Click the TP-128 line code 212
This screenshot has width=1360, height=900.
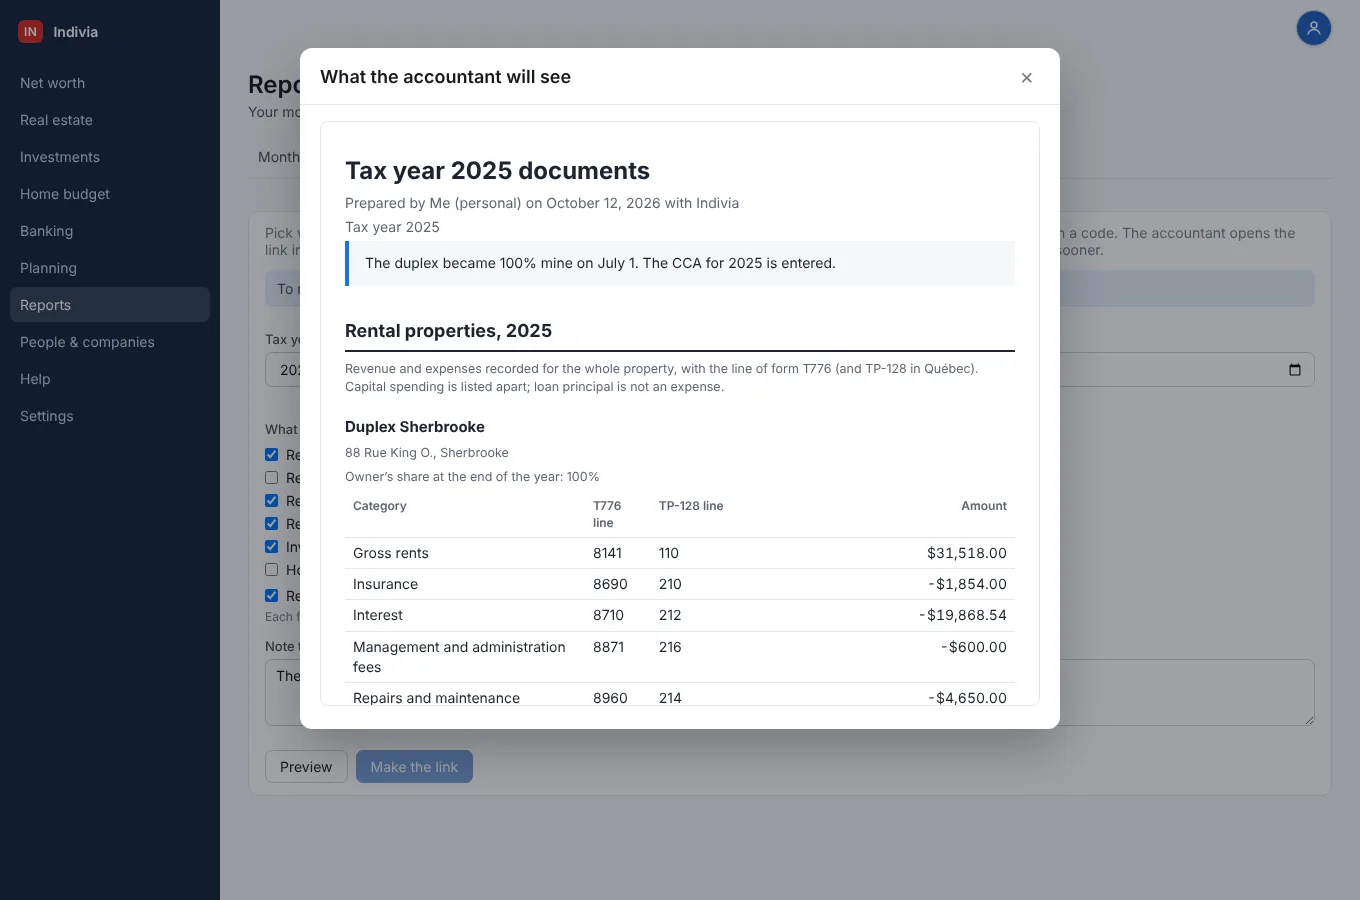pyautogui.click(x=670, y=615)
